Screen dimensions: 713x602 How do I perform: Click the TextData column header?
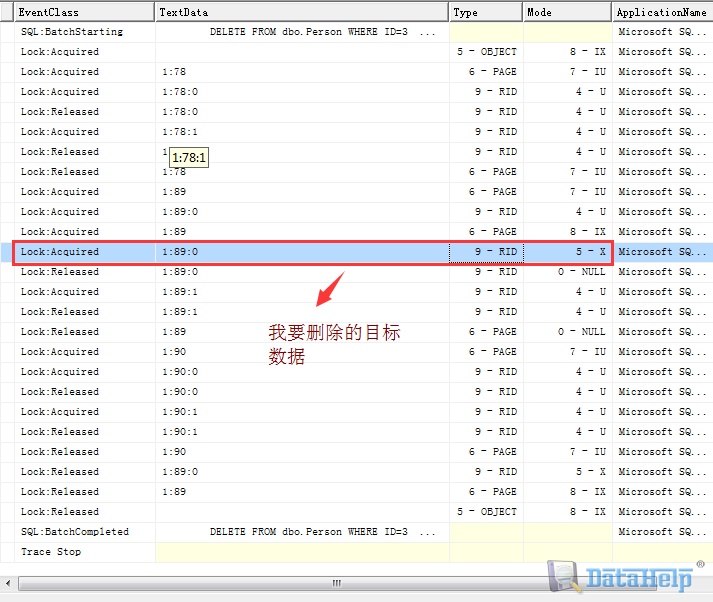(x=302, y=12)
